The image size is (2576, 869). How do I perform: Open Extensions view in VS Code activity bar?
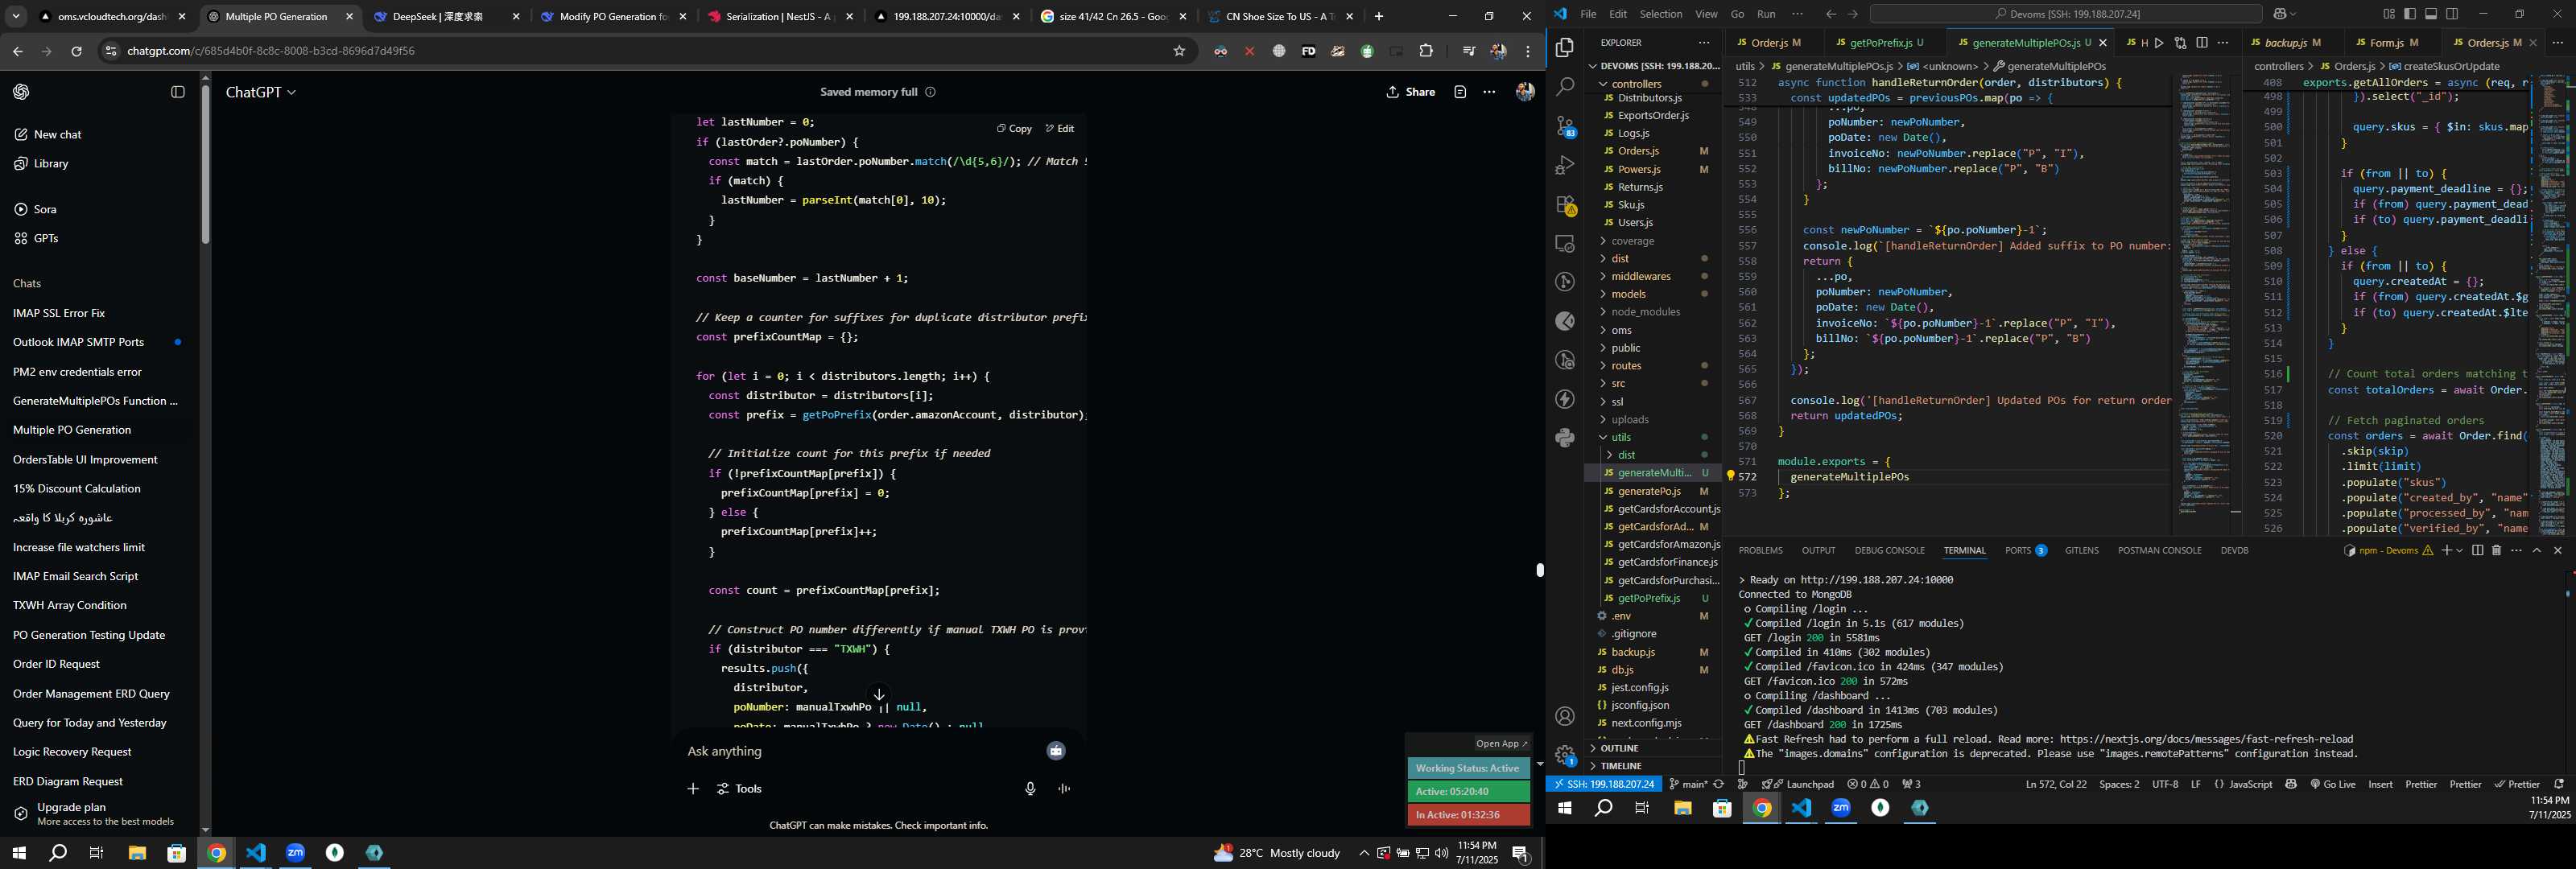point(1565,204)
